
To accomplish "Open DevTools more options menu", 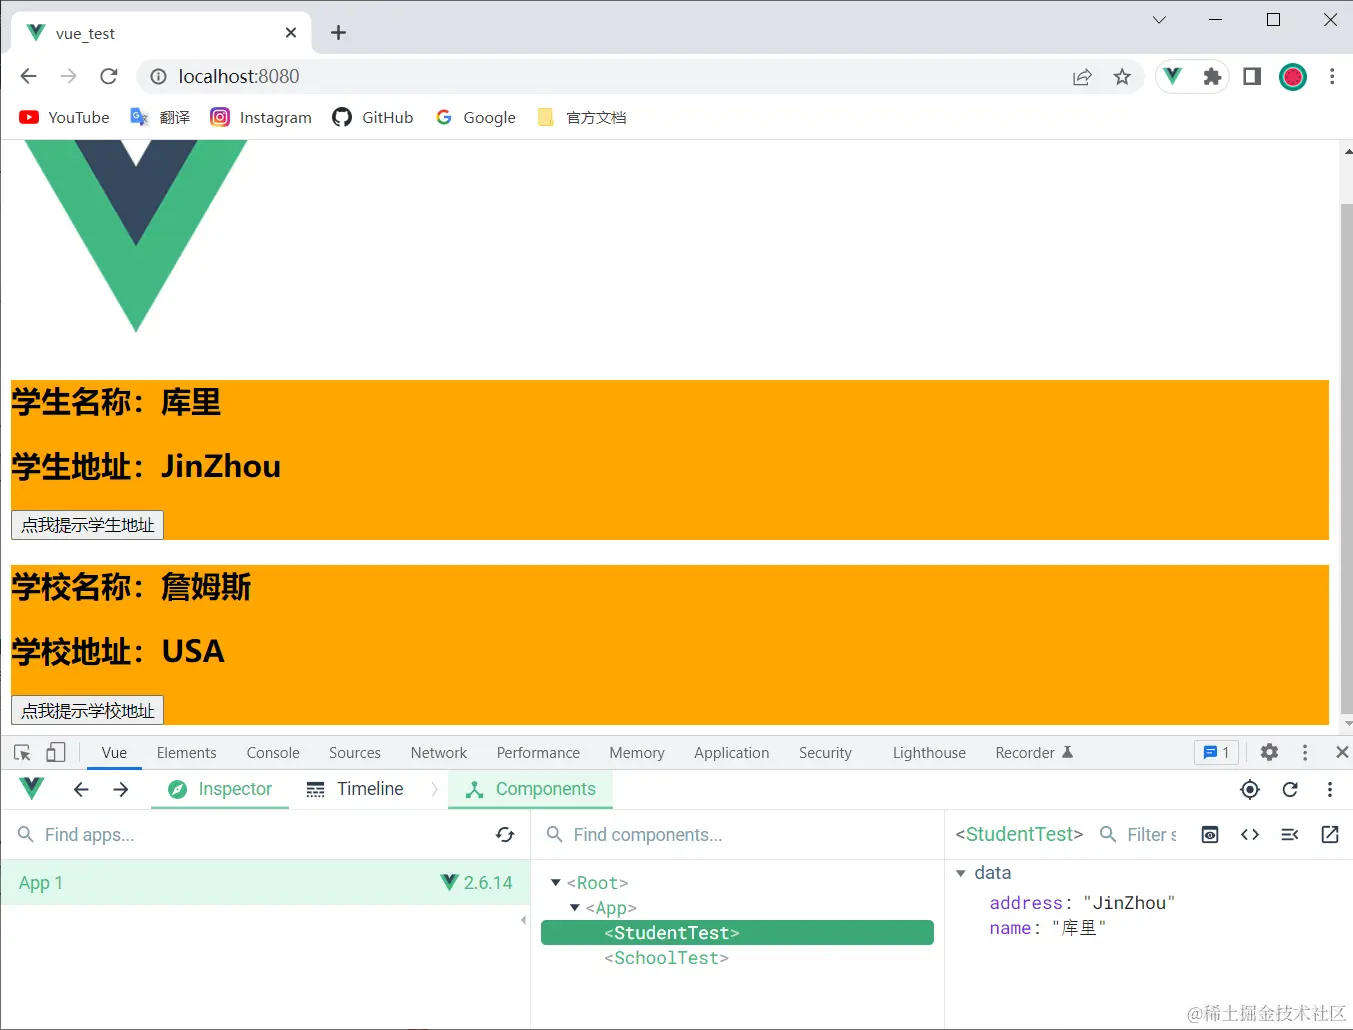I will click(x=1305, y=752).
